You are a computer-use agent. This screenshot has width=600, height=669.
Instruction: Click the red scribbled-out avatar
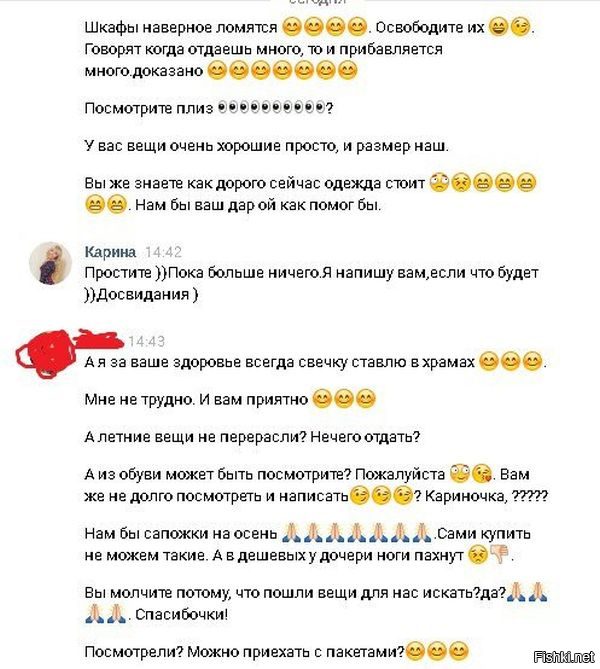pyautogui.click(x=47, y=354)
